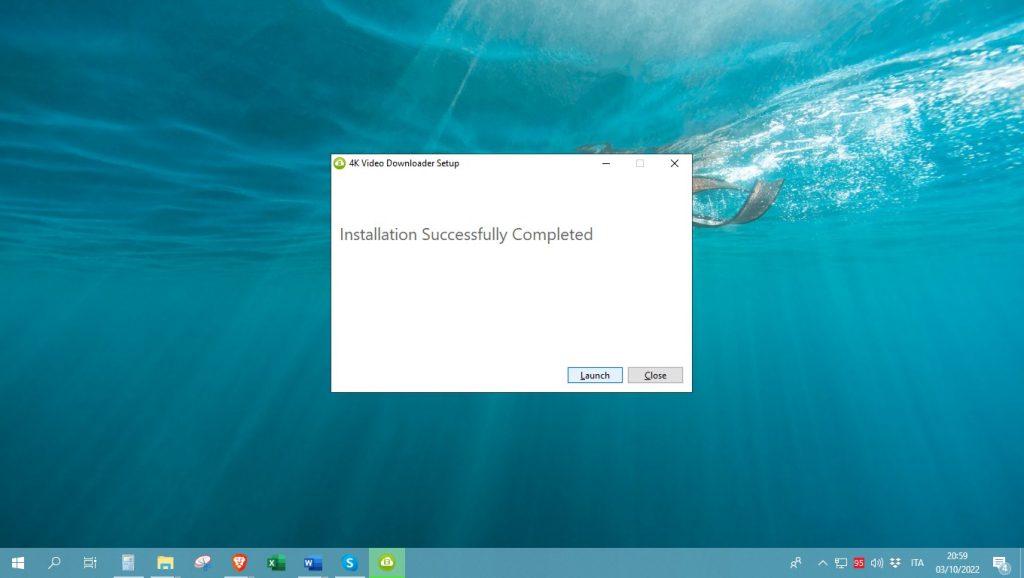The width and height of the screenshot is (1024, 578).
Task: Open the Windows Start menu
Action: pos(17,563)
